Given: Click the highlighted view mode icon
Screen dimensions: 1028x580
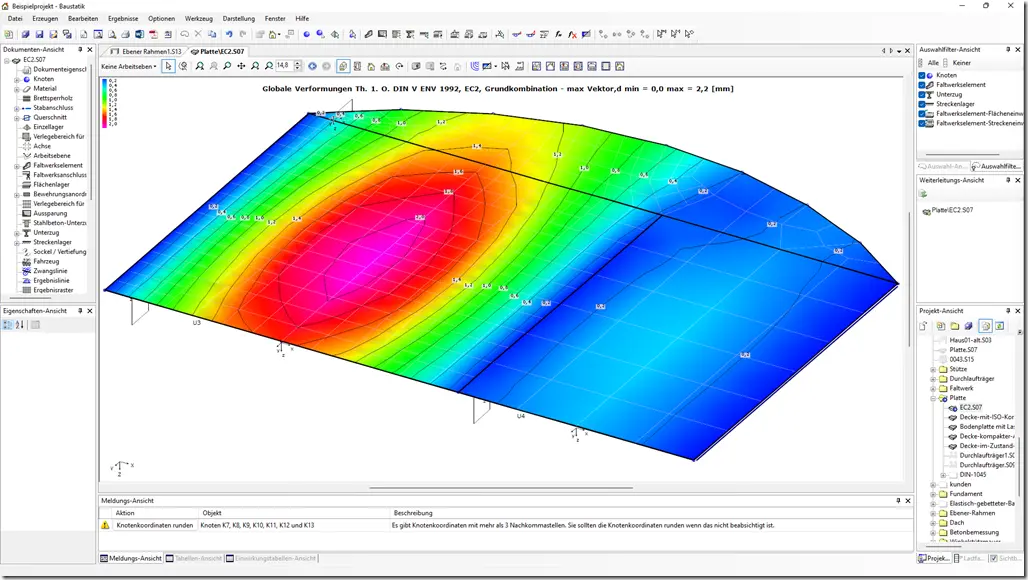Looking at the screenshot, I should click(x=343, y=66).
